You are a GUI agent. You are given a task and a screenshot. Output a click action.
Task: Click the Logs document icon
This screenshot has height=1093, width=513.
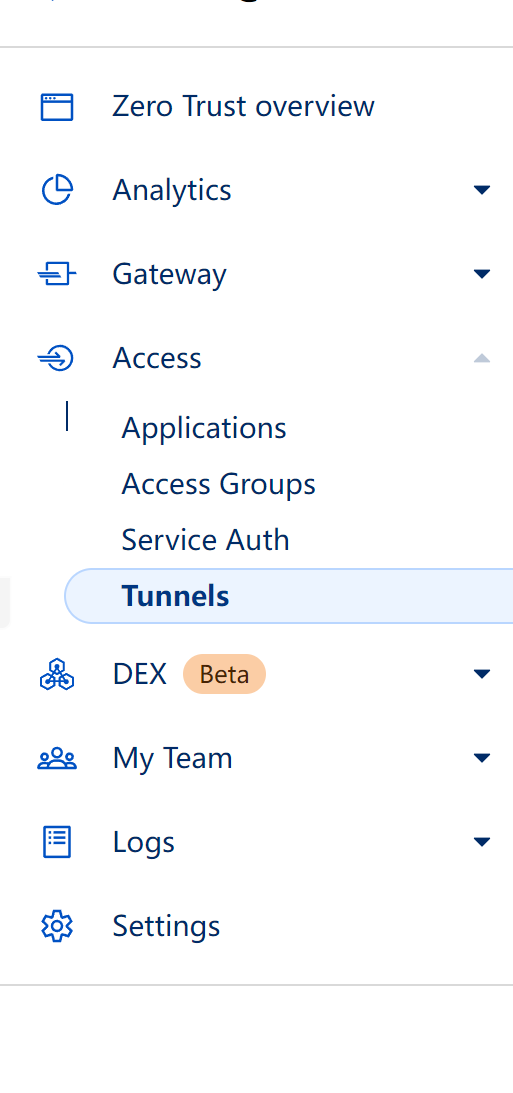click(x=57, y=842)
